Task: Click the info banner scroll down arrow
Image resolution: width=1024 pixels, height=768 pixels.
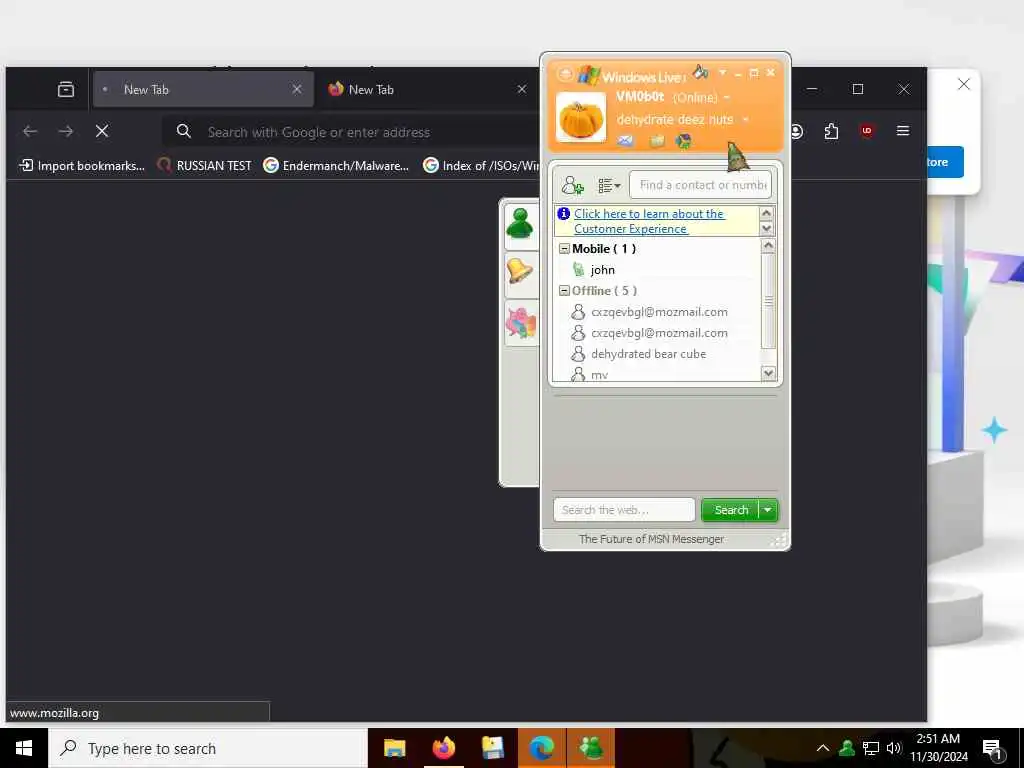Action: pyautogui.click(x=767, y=228)
